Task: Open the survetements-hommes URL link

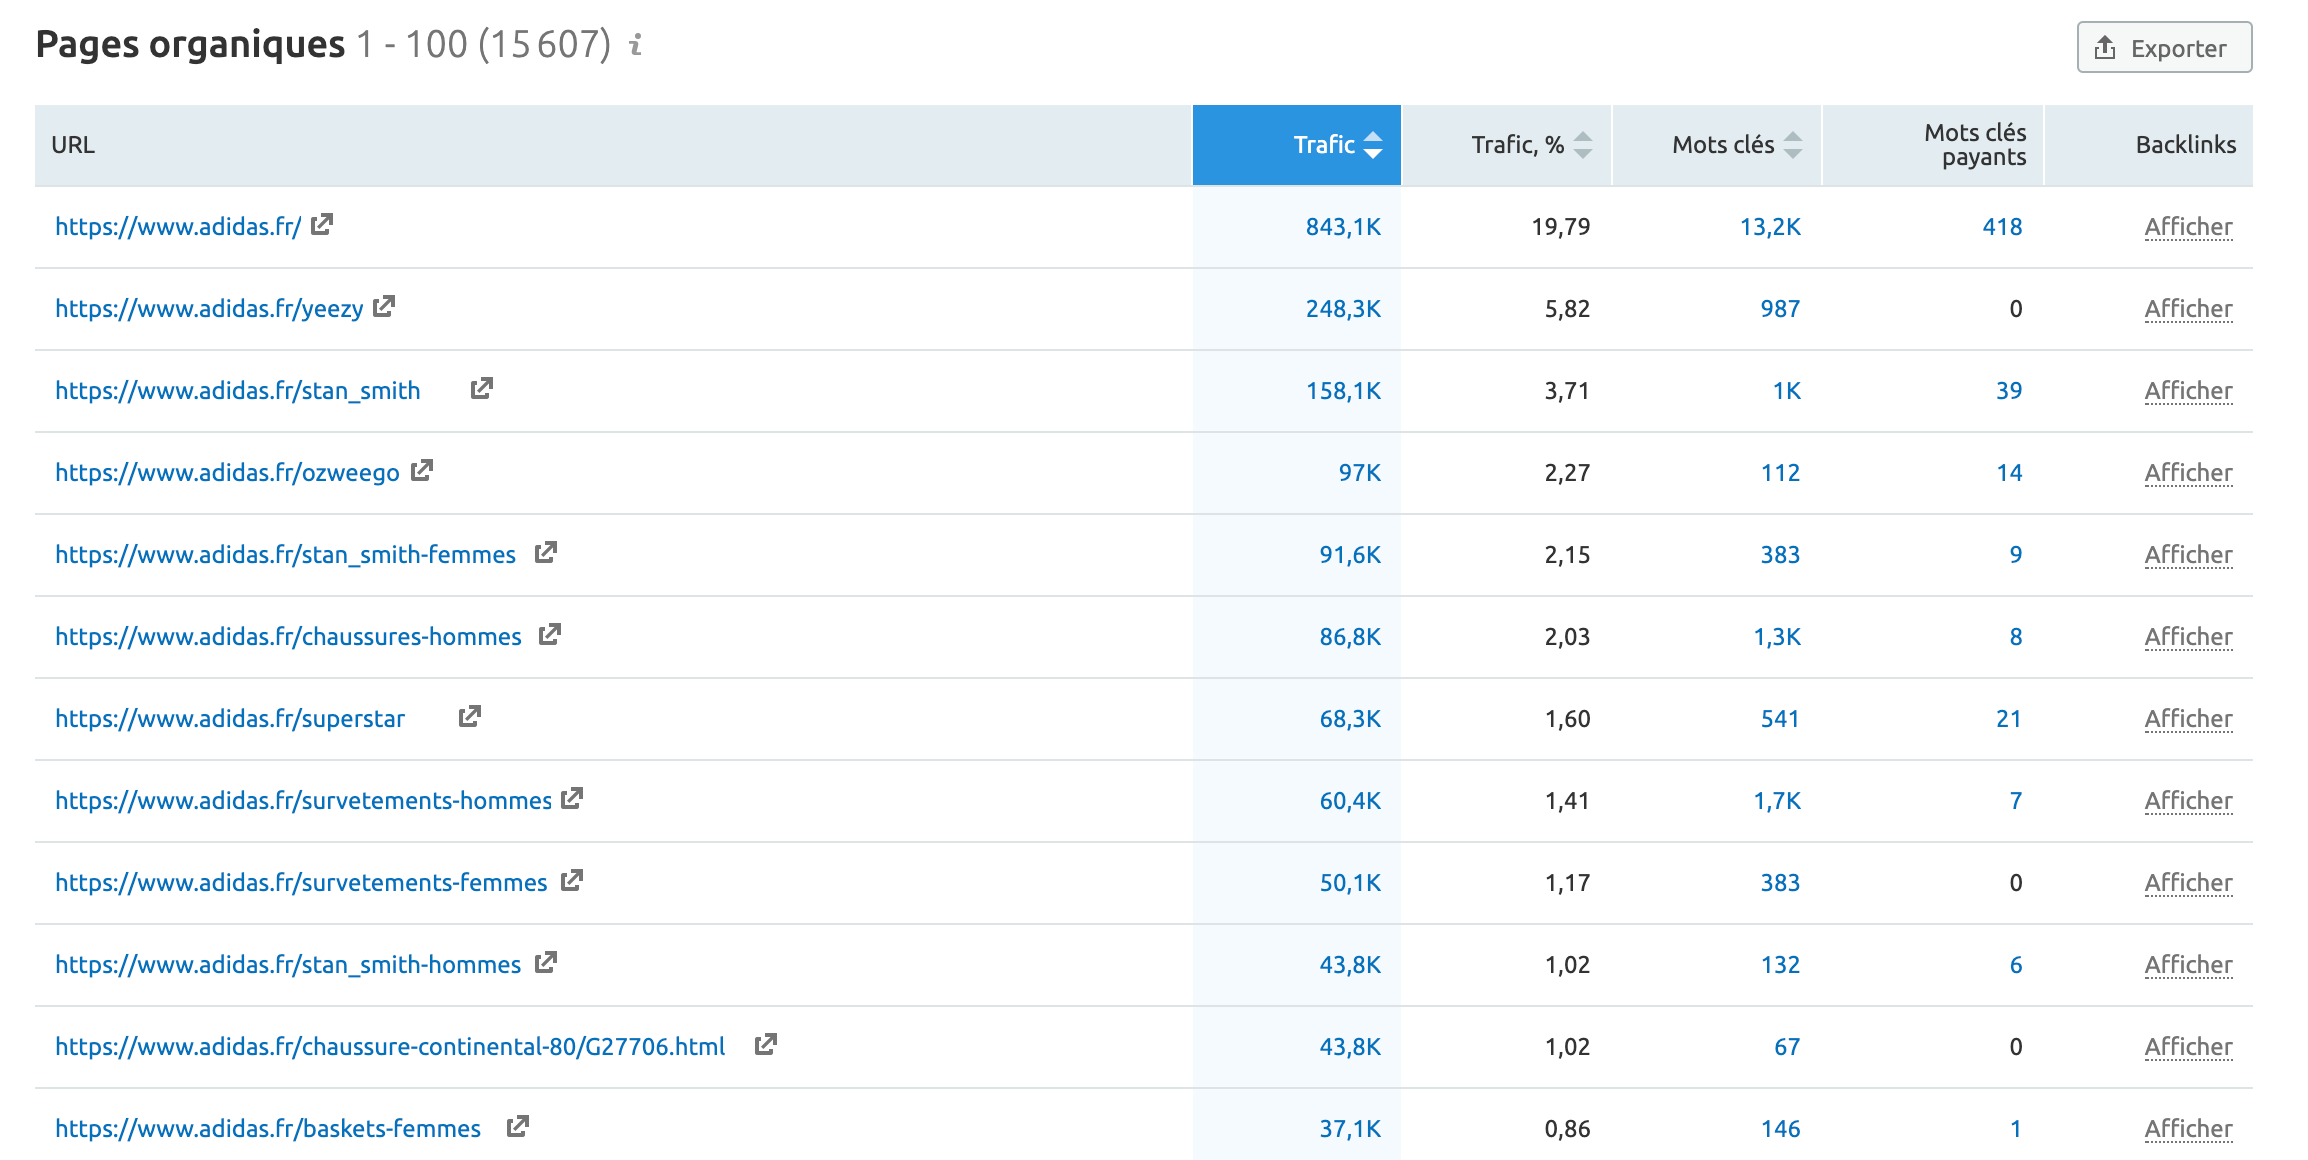Action: 303,801
